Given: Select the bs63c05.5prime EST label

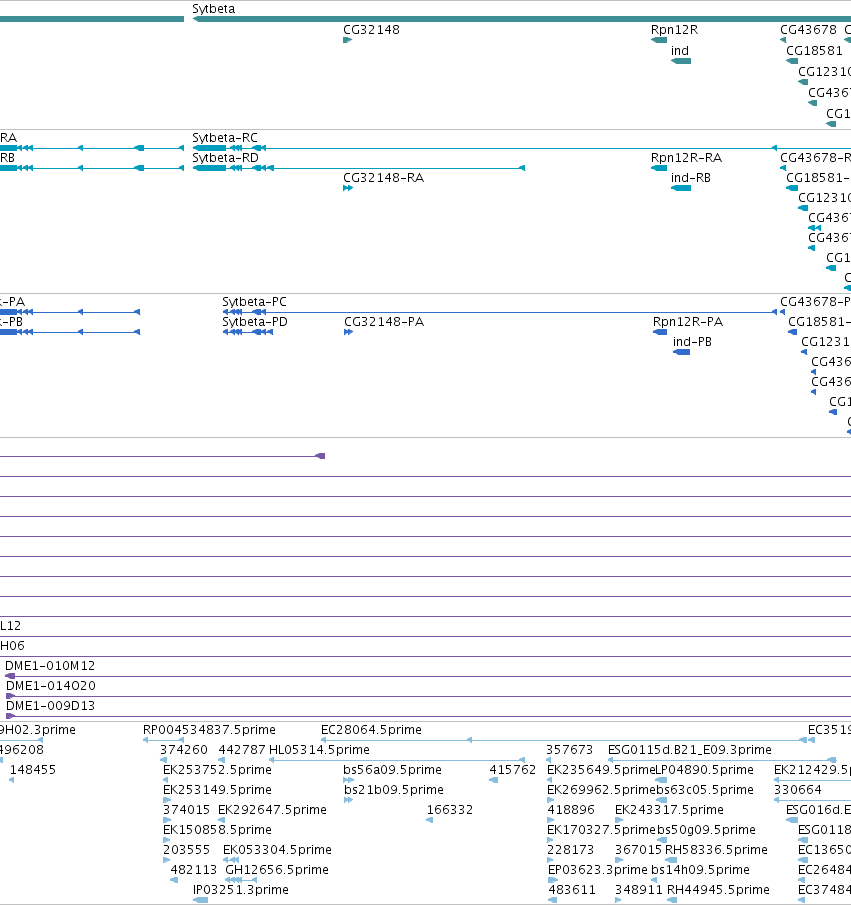Looking at the screenshot, I should click(705, 790).
